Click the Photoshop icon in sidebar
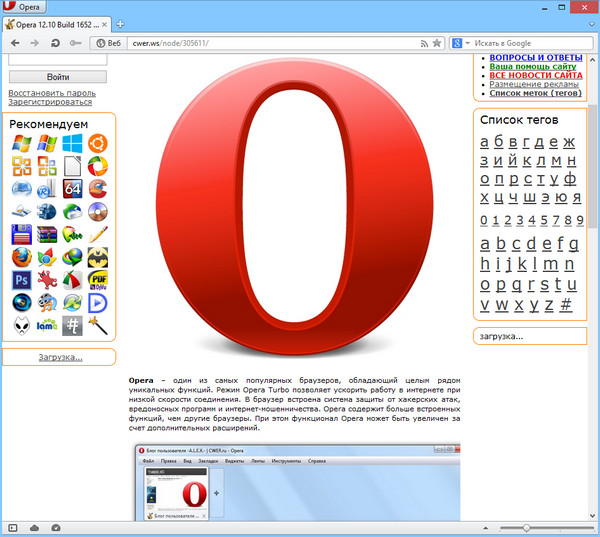 point(21,279)
